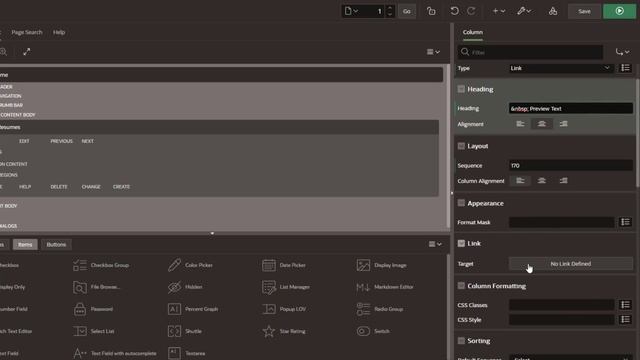
Task: Click the CSS Style field
Action: [561, 320]
